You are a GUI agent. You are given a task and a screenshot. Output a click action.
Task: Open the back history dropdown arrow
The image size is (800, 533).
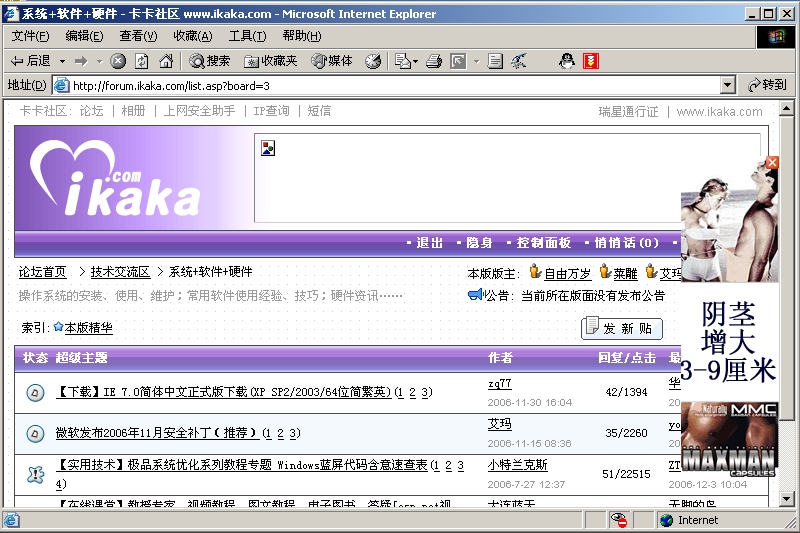click(62, 62)
